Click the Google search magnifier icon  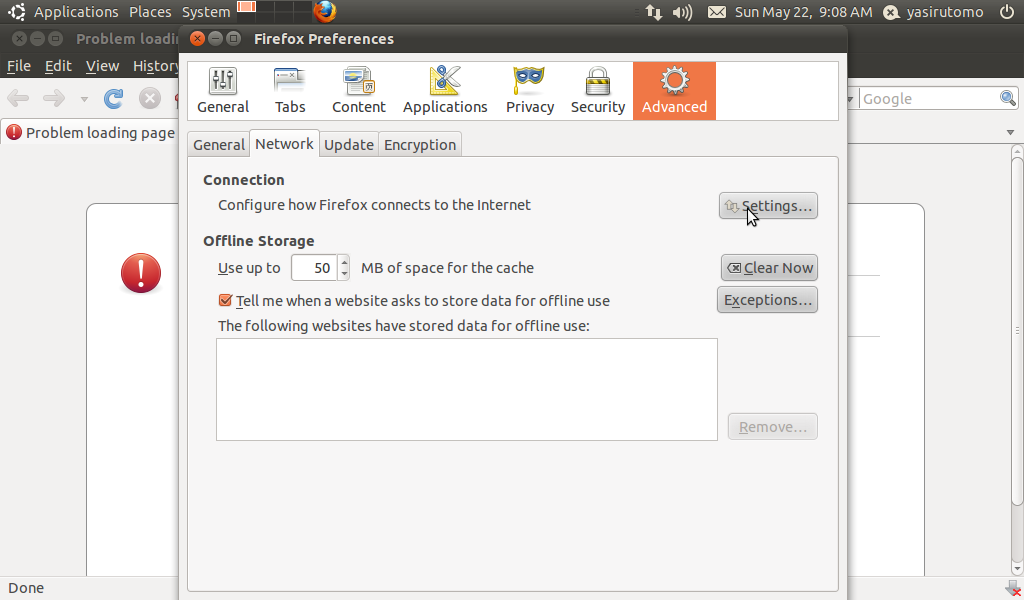point(1008,99)
